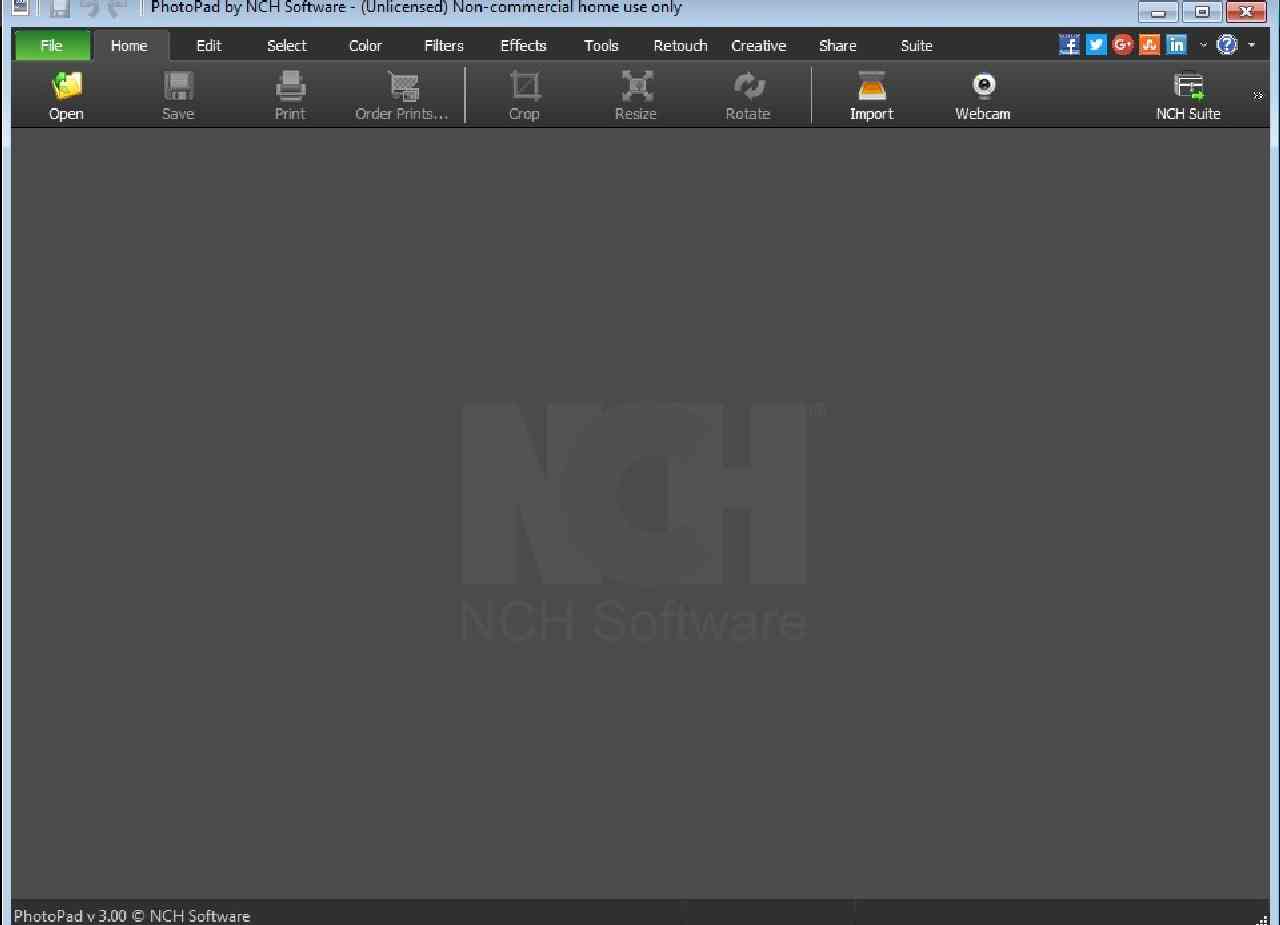Click Import scanner icon

(871, 86)
